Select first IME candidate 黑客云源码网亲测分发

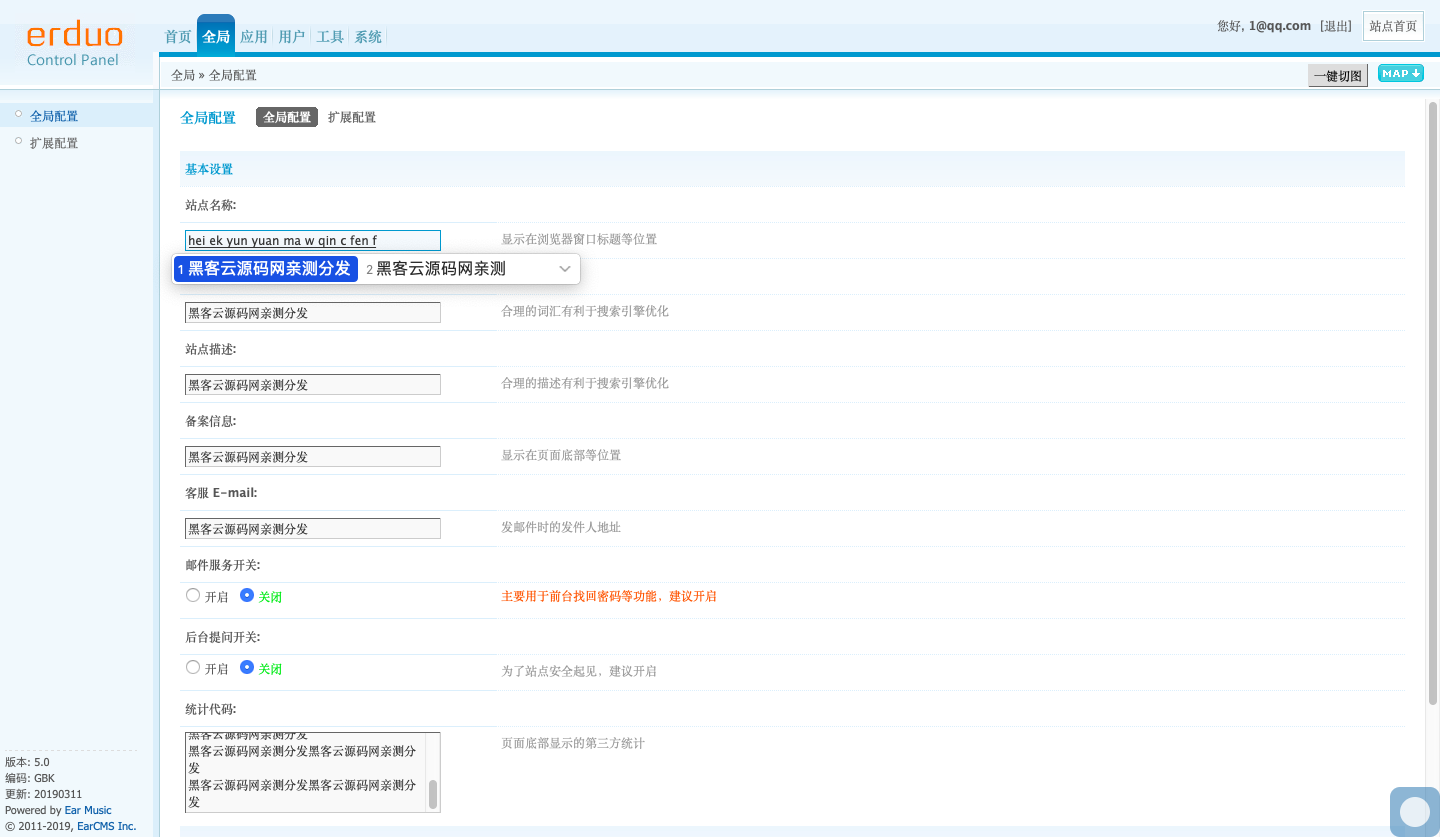coord(266,269)
